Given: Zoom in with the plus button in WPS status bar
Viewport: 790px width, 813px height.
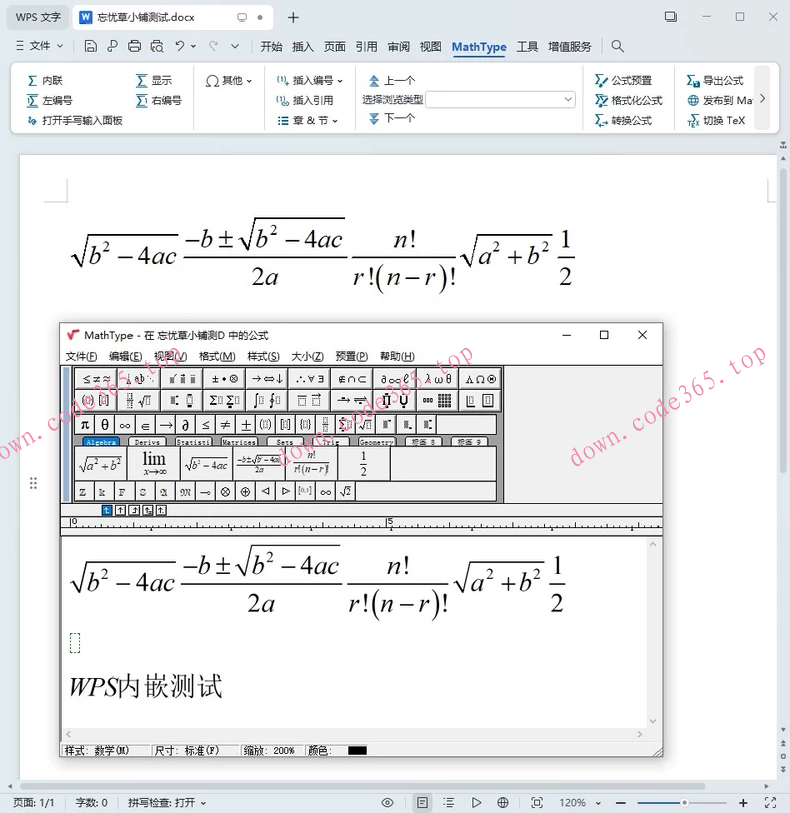Looking at the screenshot, I should (743, 803).
